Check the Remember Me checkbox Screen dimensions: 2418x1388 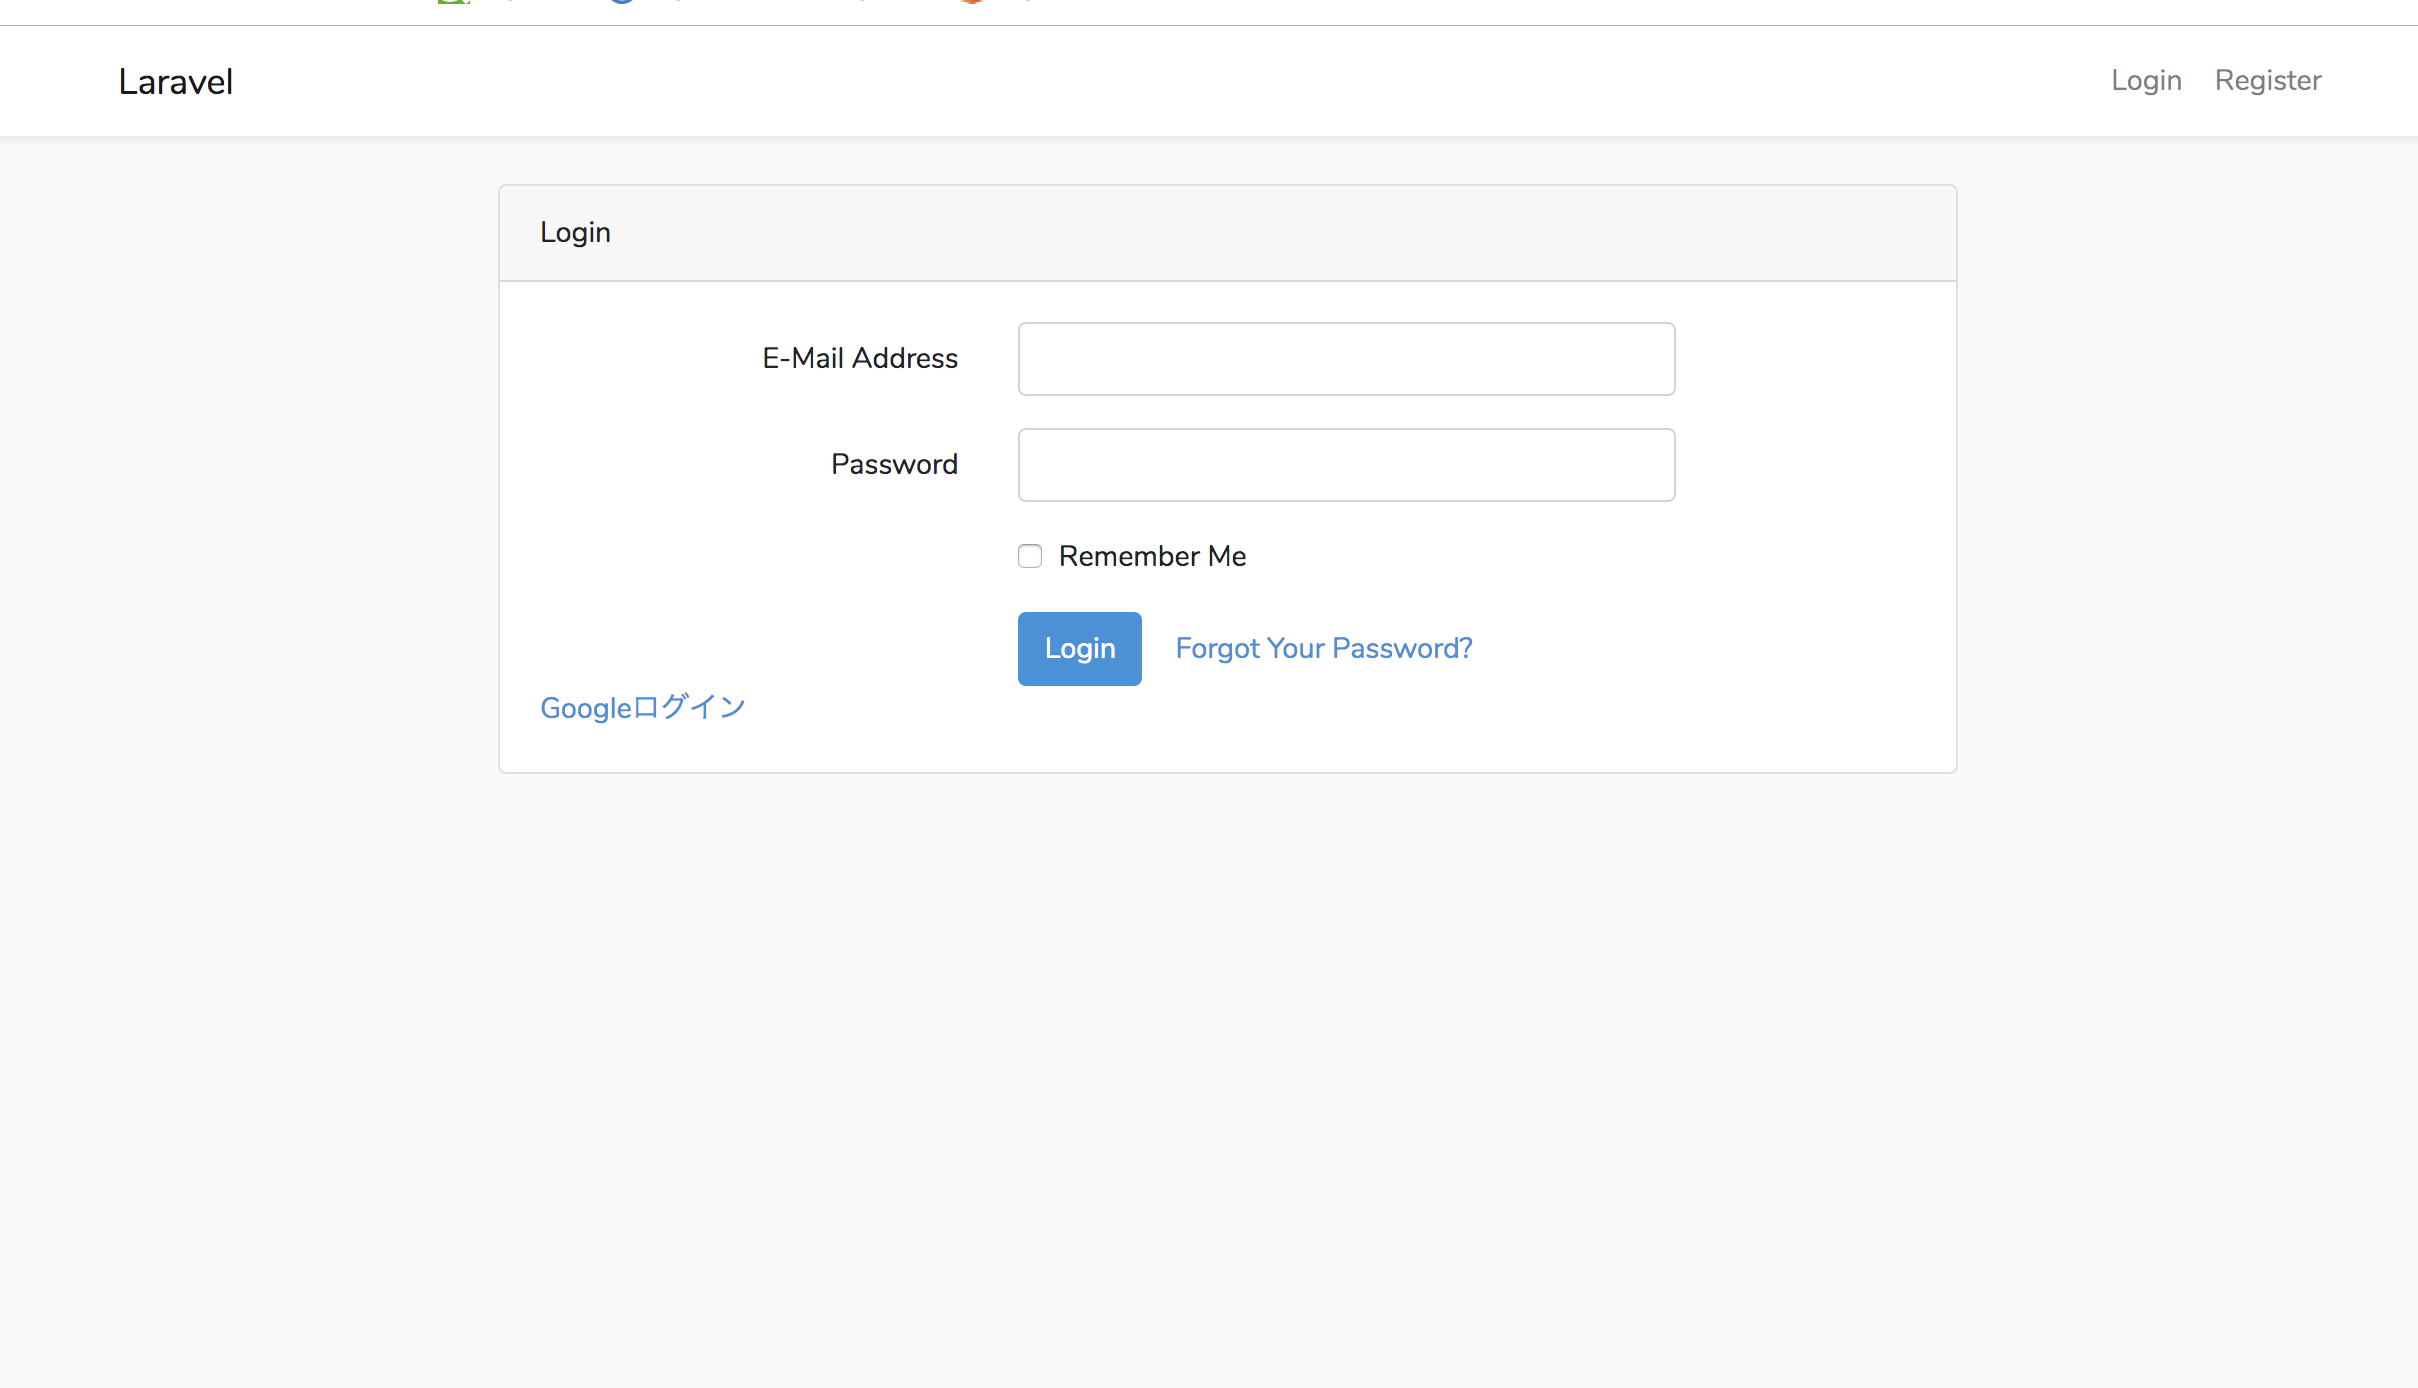(1029, 556)
